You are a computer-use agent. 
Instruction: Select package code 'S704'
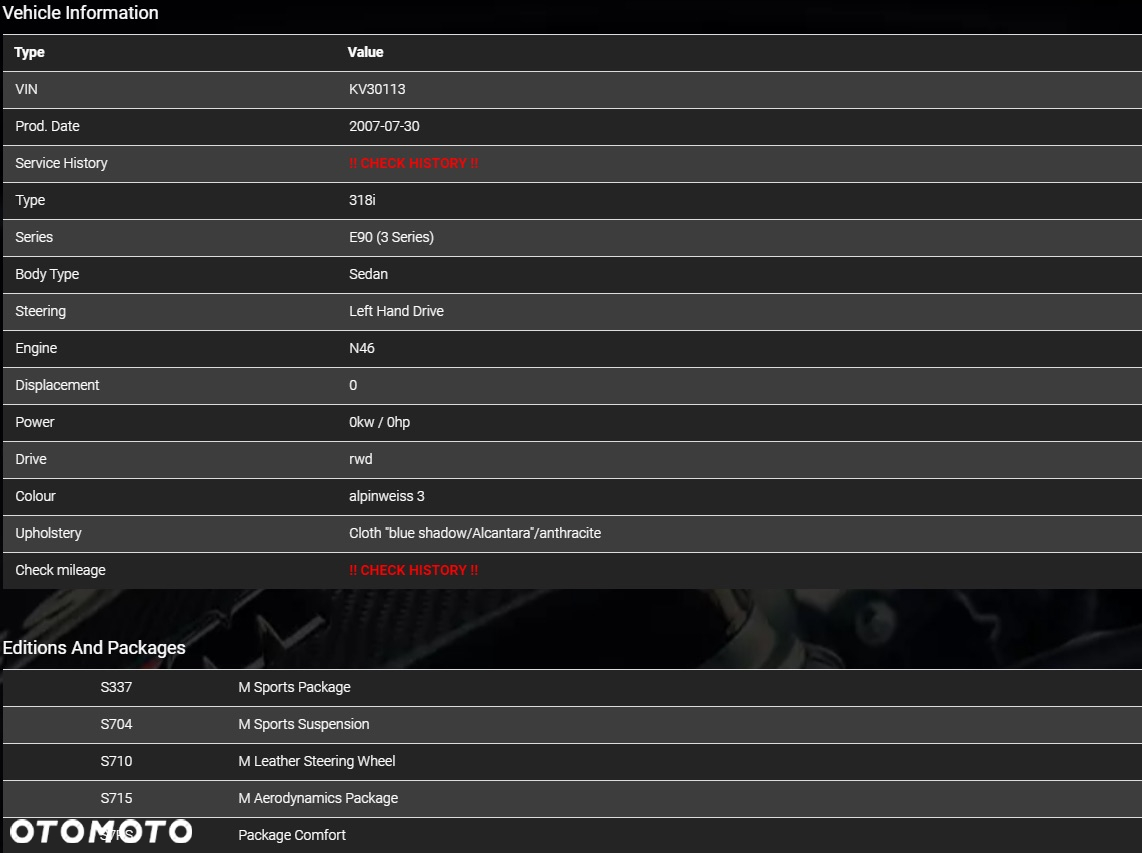pos(117,725)
